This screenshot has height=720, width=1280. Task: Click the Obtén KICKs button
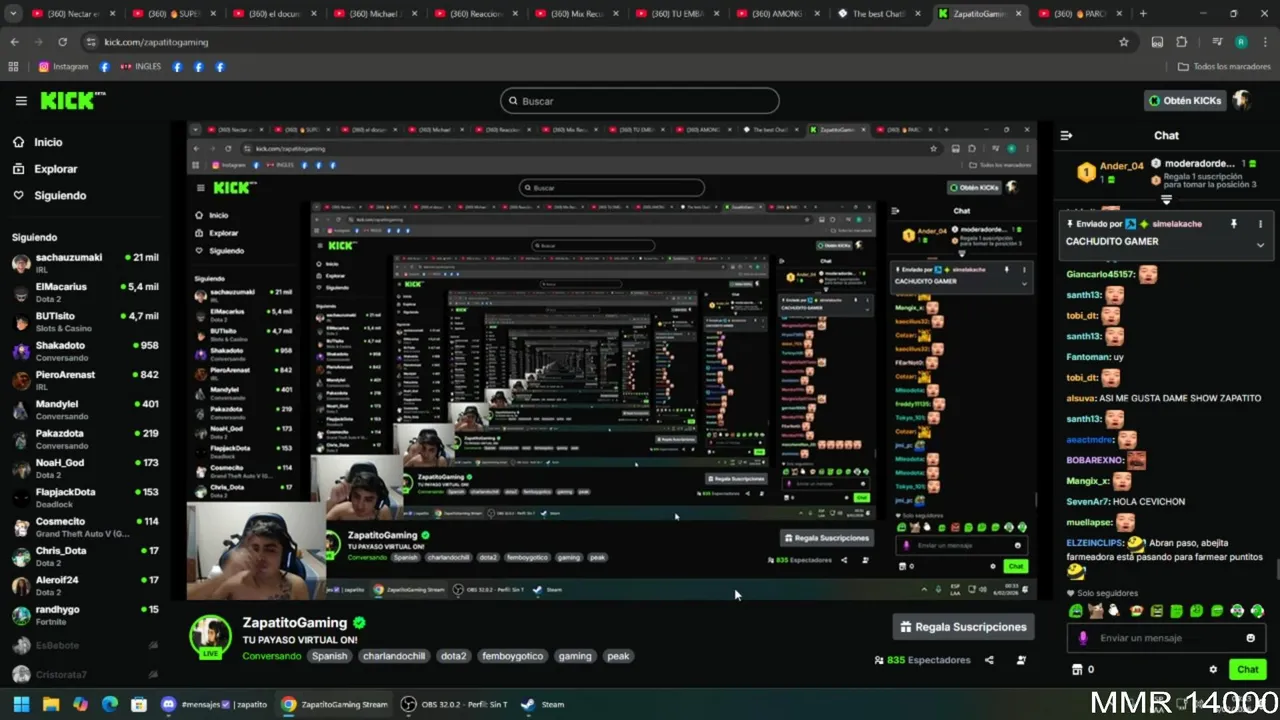click(1185, 101)
